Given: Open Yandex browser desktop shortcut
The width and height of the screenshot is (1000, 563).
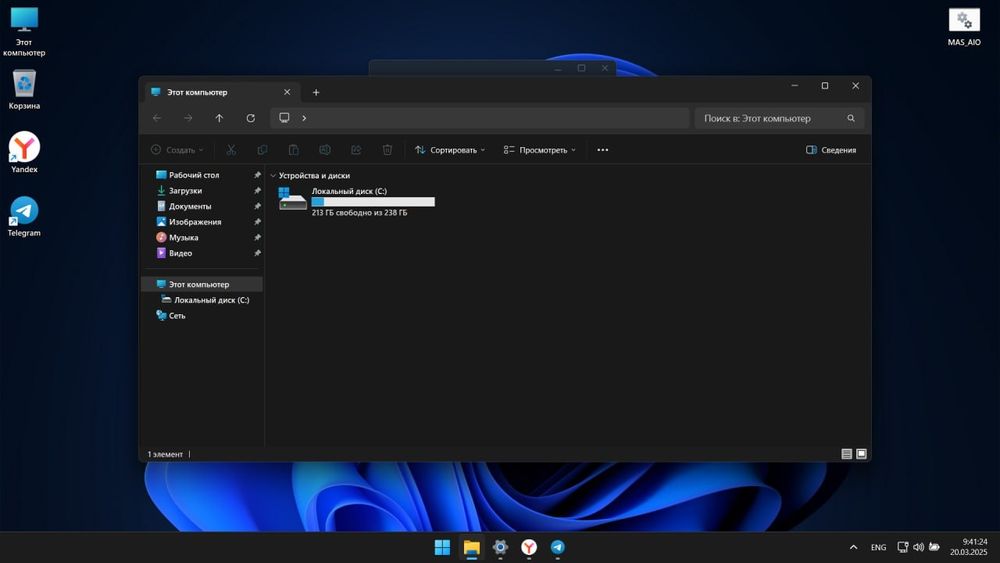Looking at the screenshot, I should pos(24,149).
